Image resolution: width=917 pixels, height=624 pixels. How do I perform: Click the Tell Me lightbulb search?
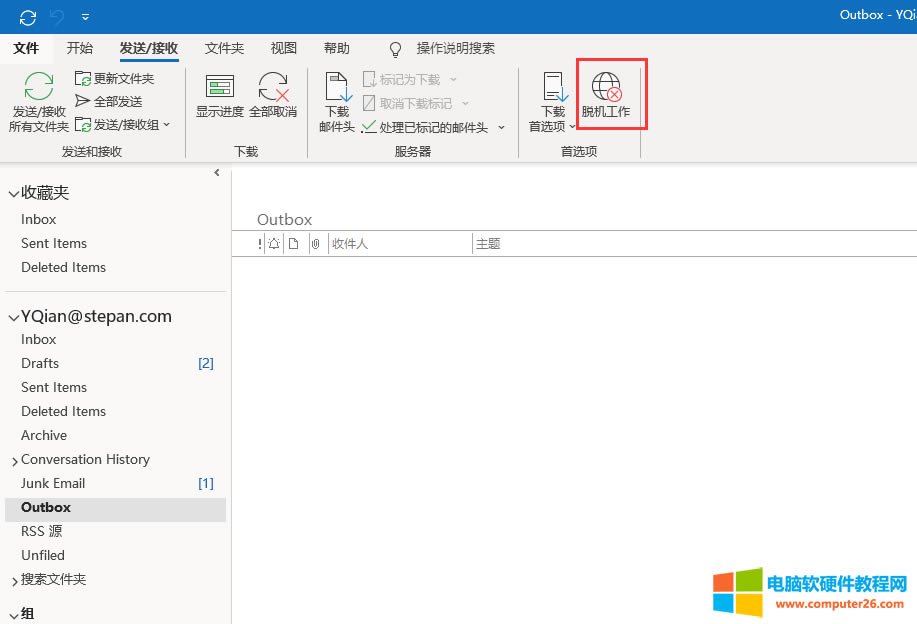coord(394,48)
